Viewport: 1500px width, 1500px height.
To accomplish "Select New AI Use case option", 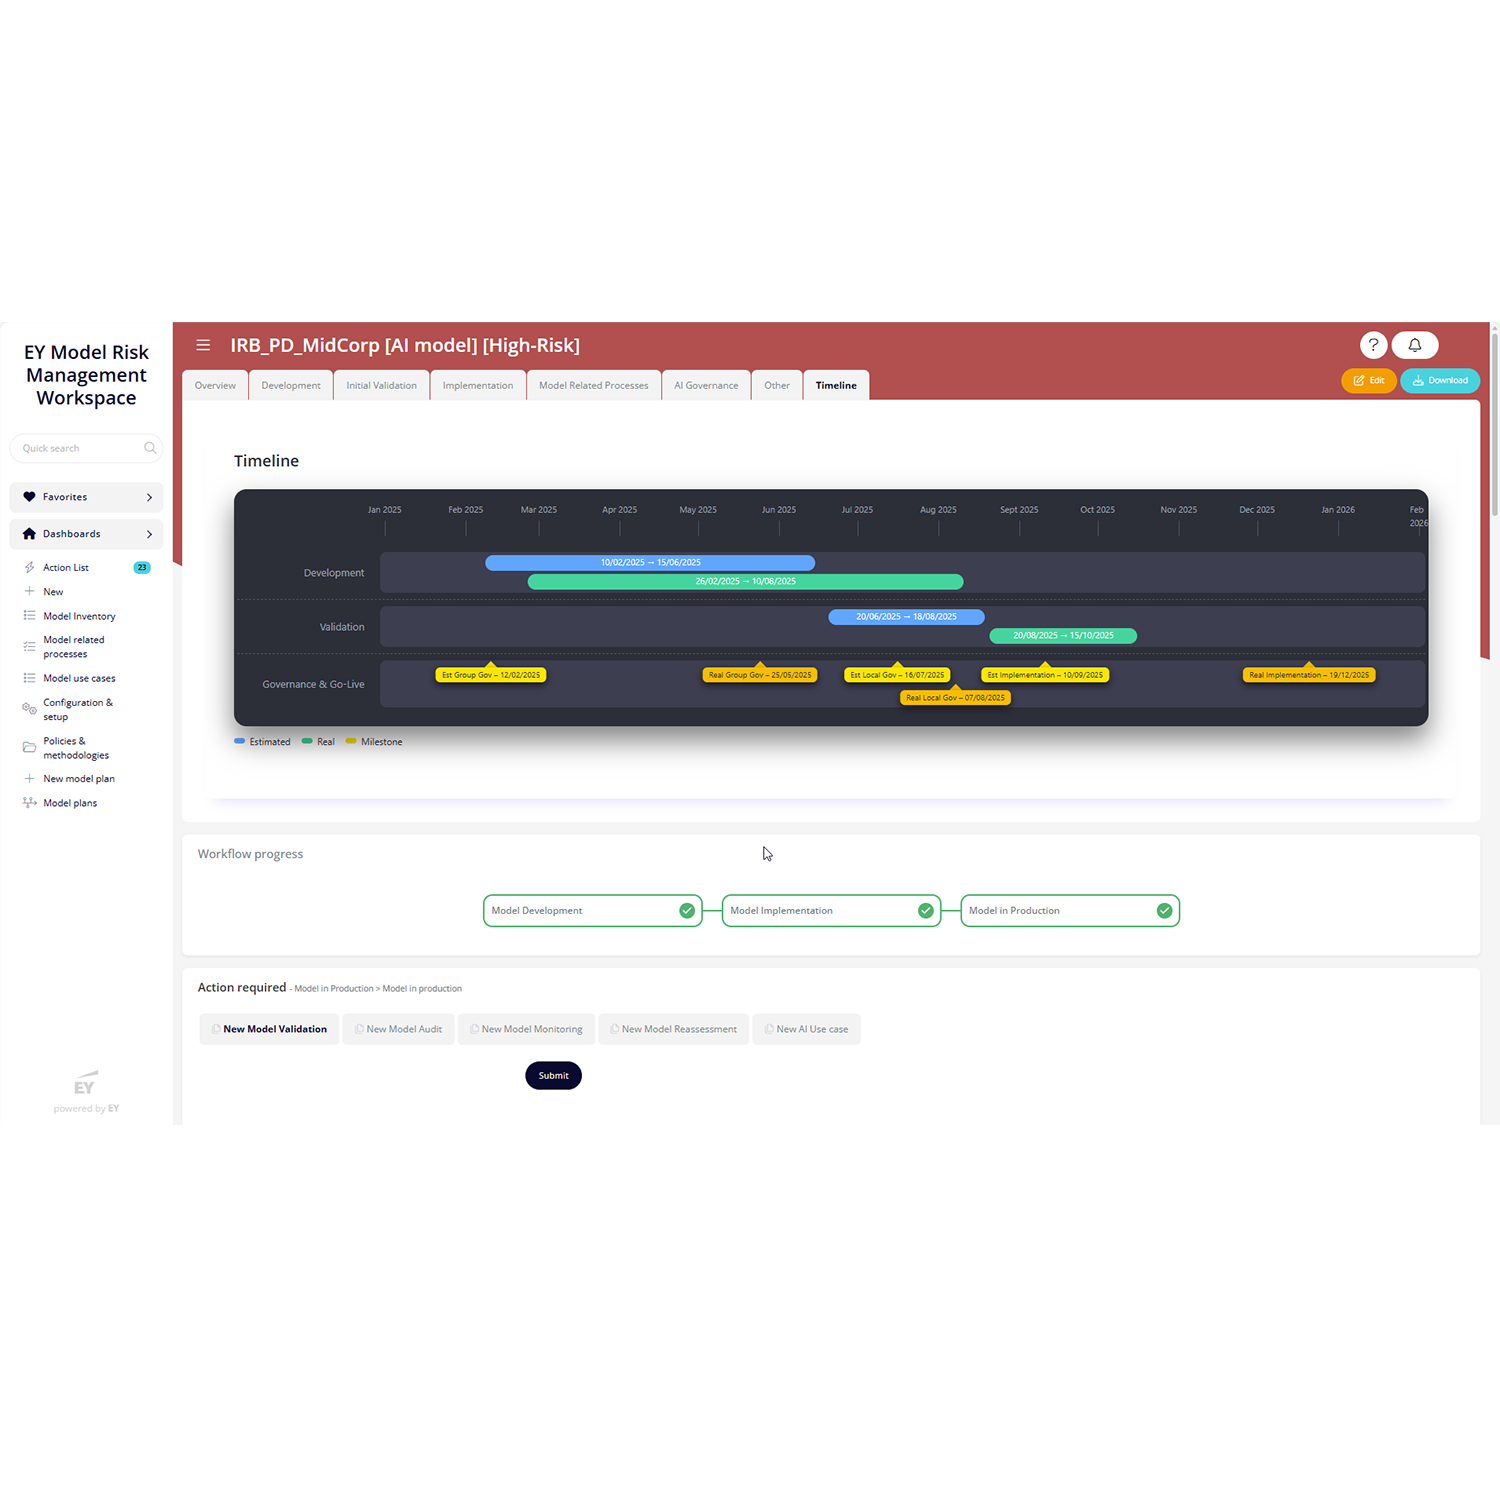I will (x=806, y=1029).
